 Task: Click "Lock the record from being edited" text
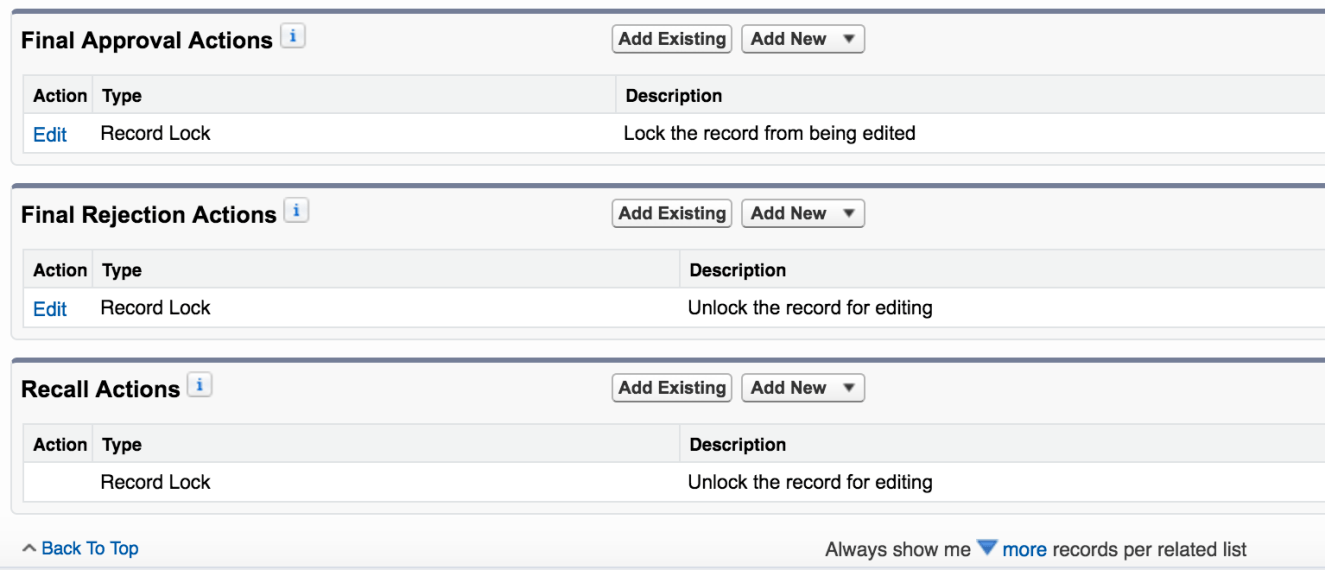click(x=769, y=133)
